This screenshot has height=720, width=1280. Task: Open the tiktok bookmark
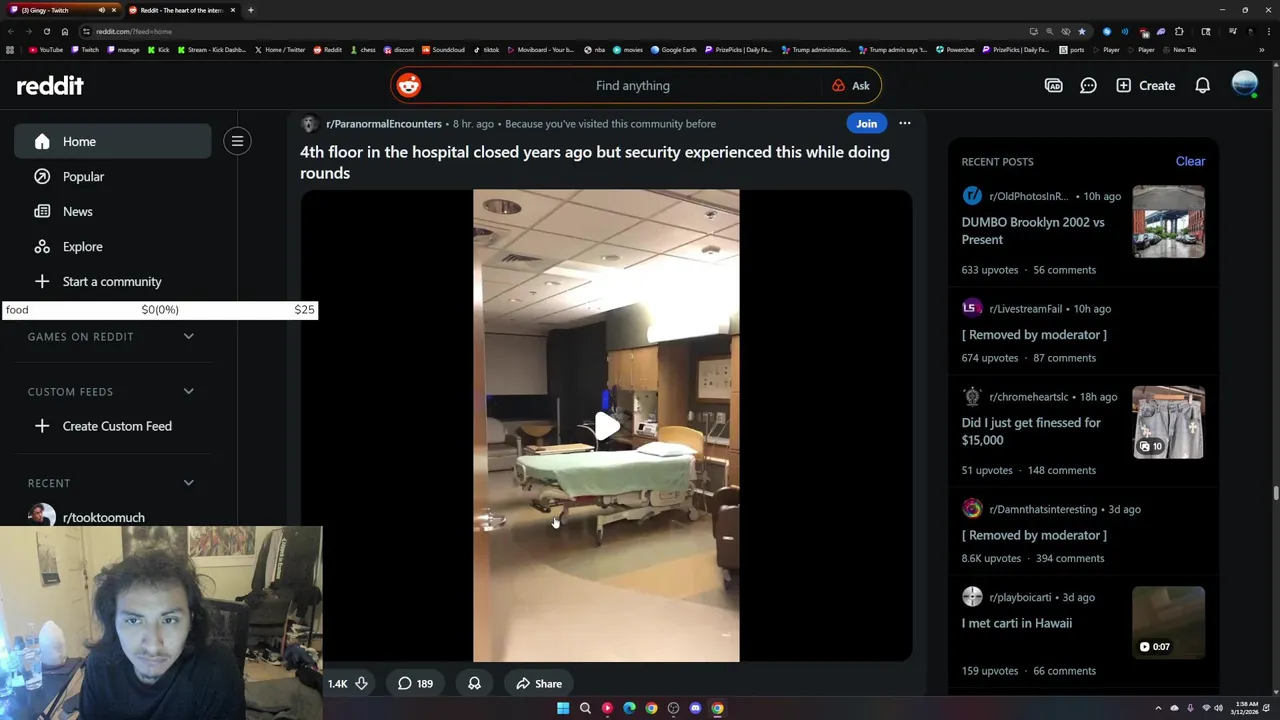click(x=486, y=50)
